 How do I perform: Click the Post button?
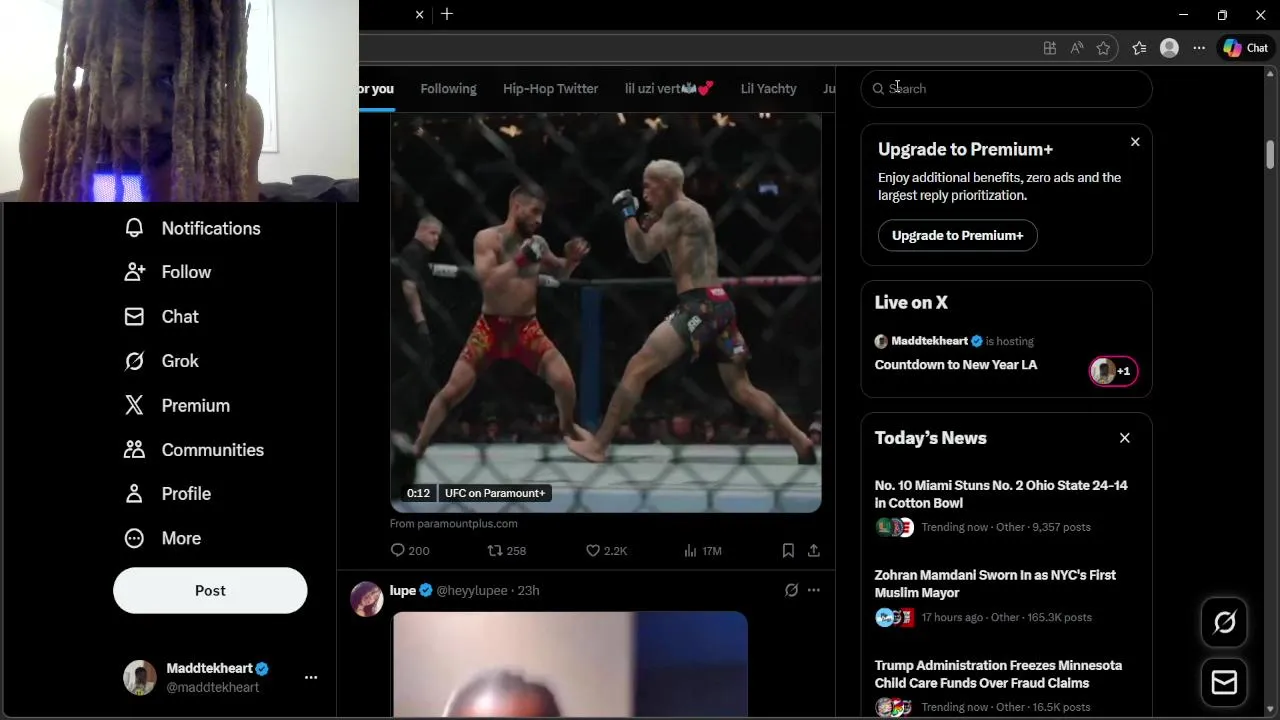[x=210, y=590]
